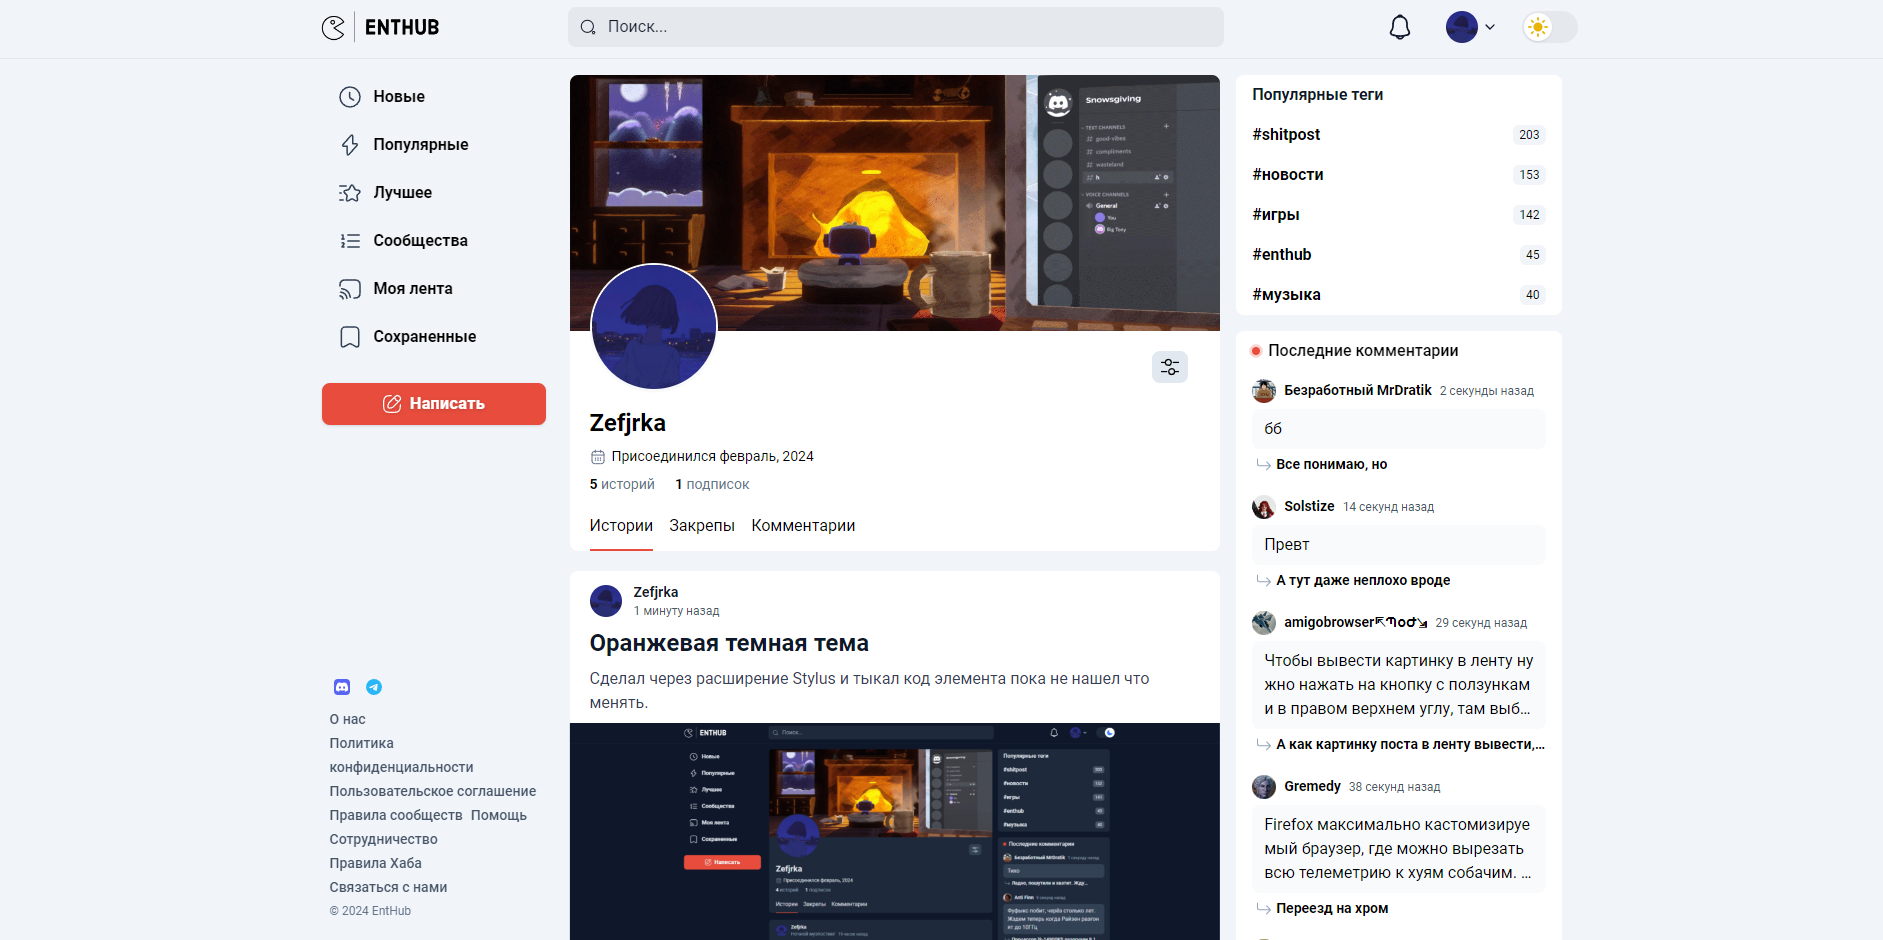Open Сотрудничество footer link
Viewport: 1883px width, 940px height.
click(384, 840)
